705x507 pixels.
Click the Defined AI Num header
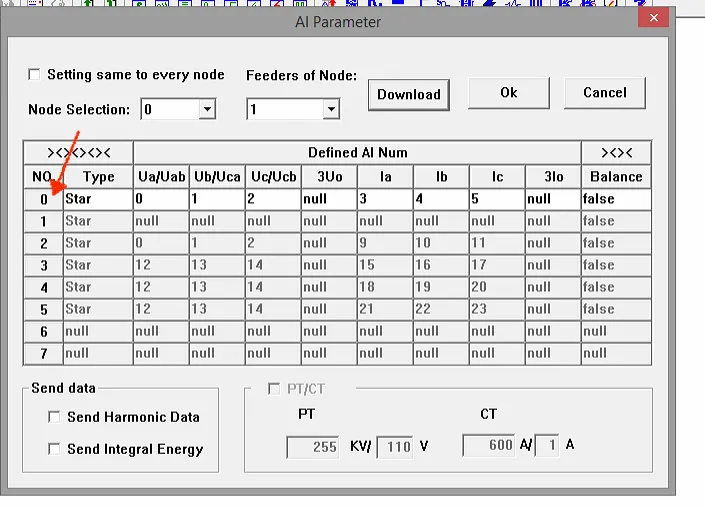(x=357, y=153)
